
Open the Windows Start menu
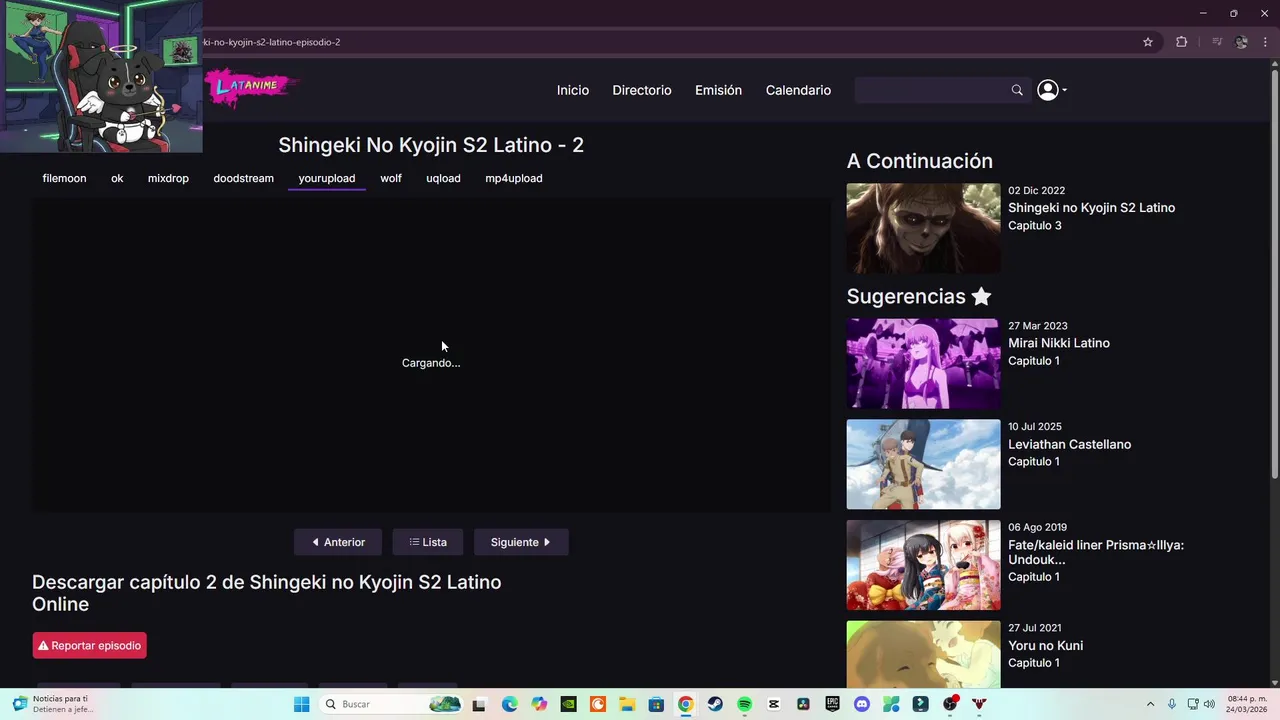click(x=301, y=704)
